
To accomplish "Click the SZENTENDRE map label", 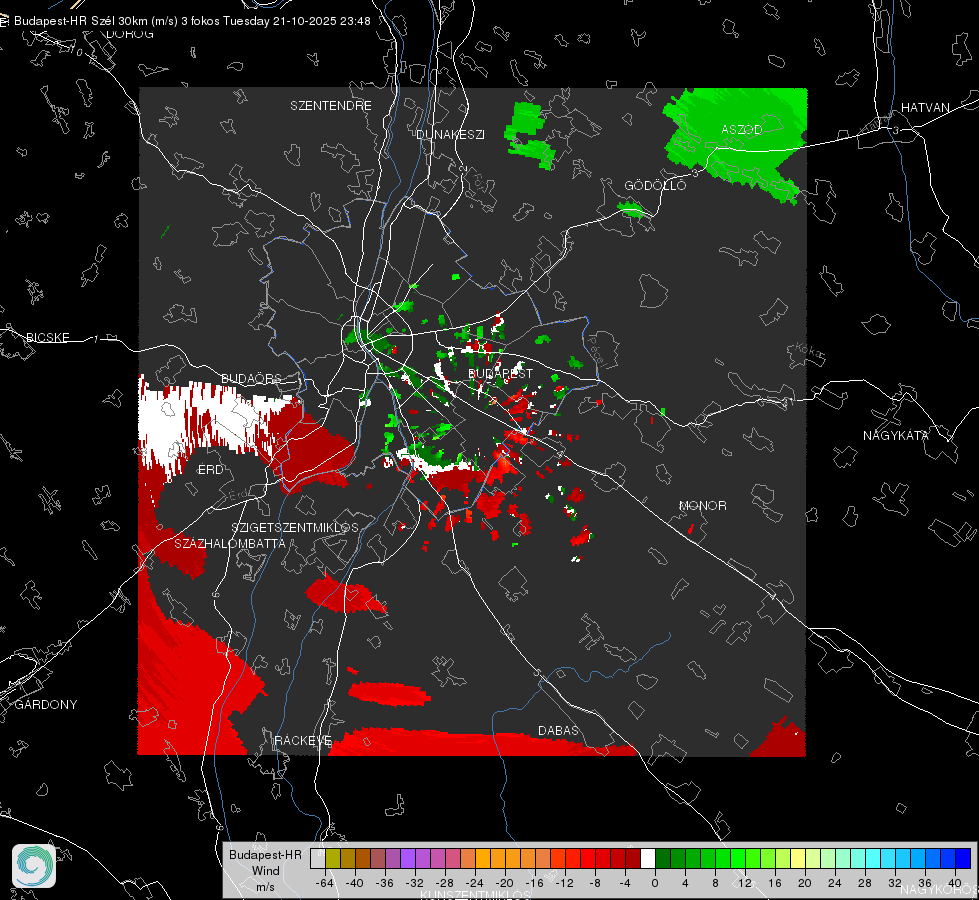I will coord(331,106).
